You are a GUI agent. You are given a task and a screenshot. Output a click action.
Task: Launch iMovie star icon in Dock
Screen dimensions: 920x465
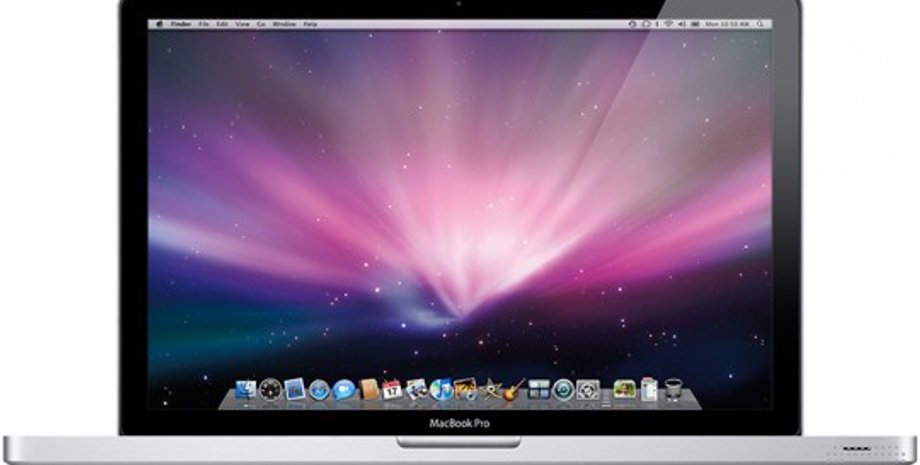coord(490,390)
